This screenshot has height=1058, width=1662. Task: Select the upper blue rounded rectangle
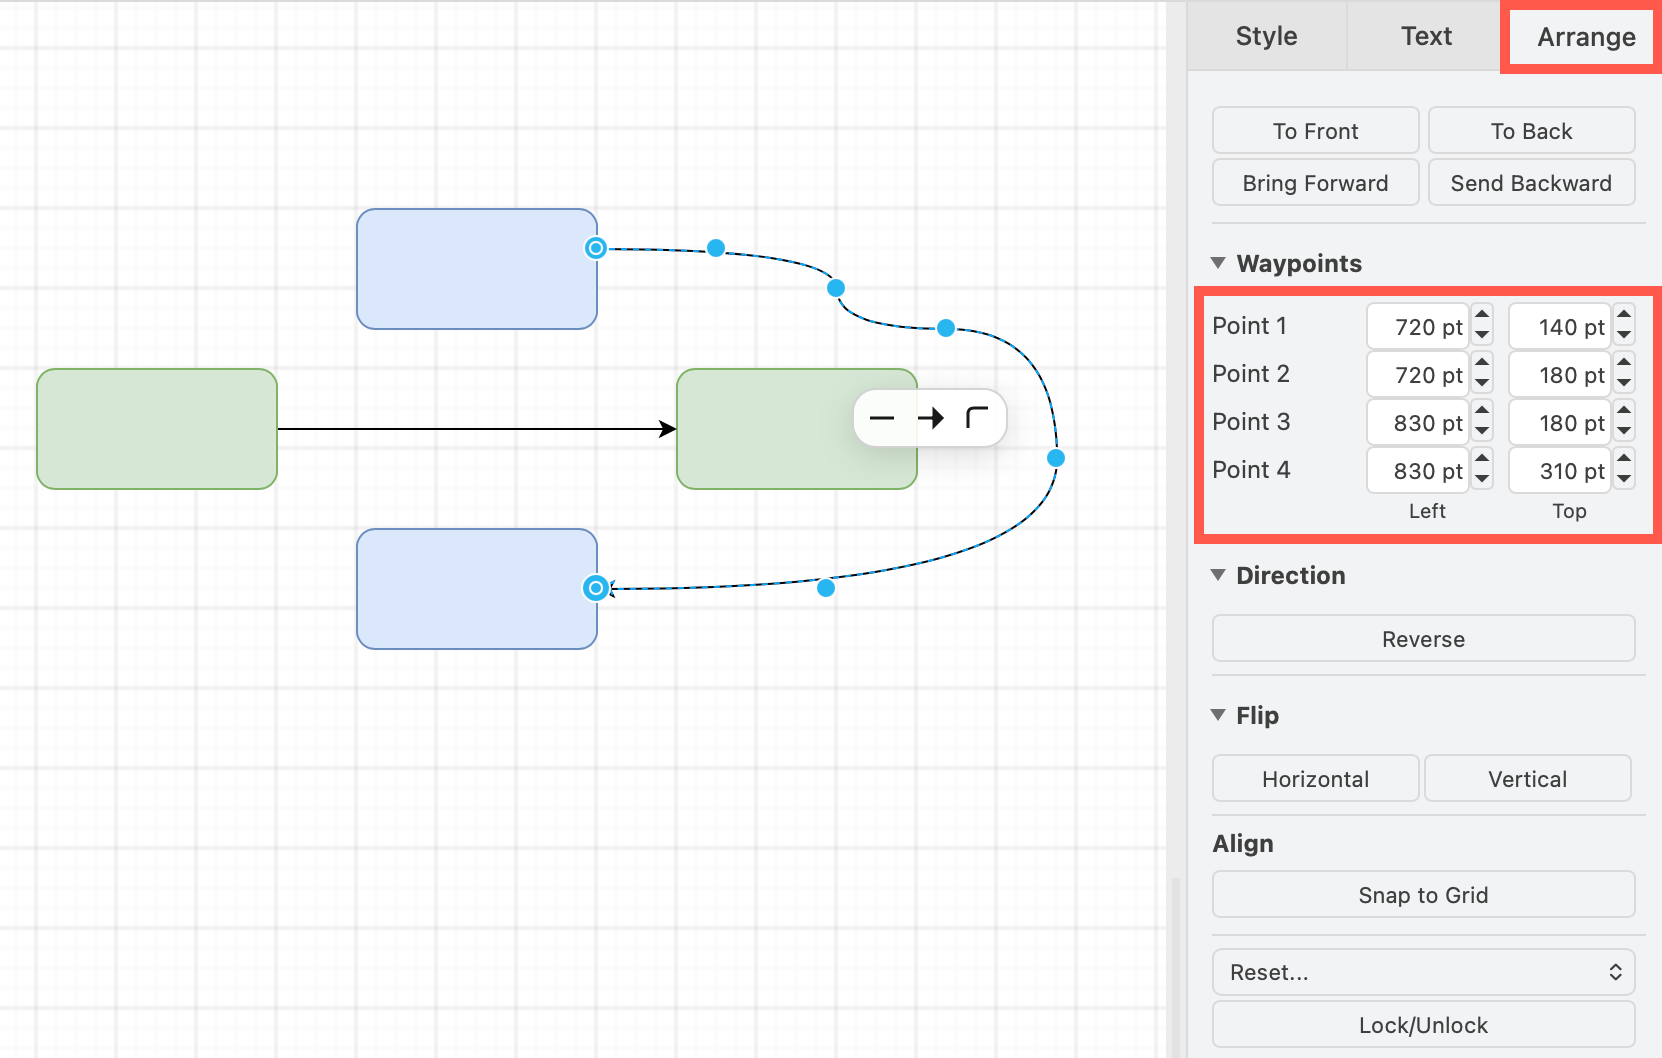[477, 269]
